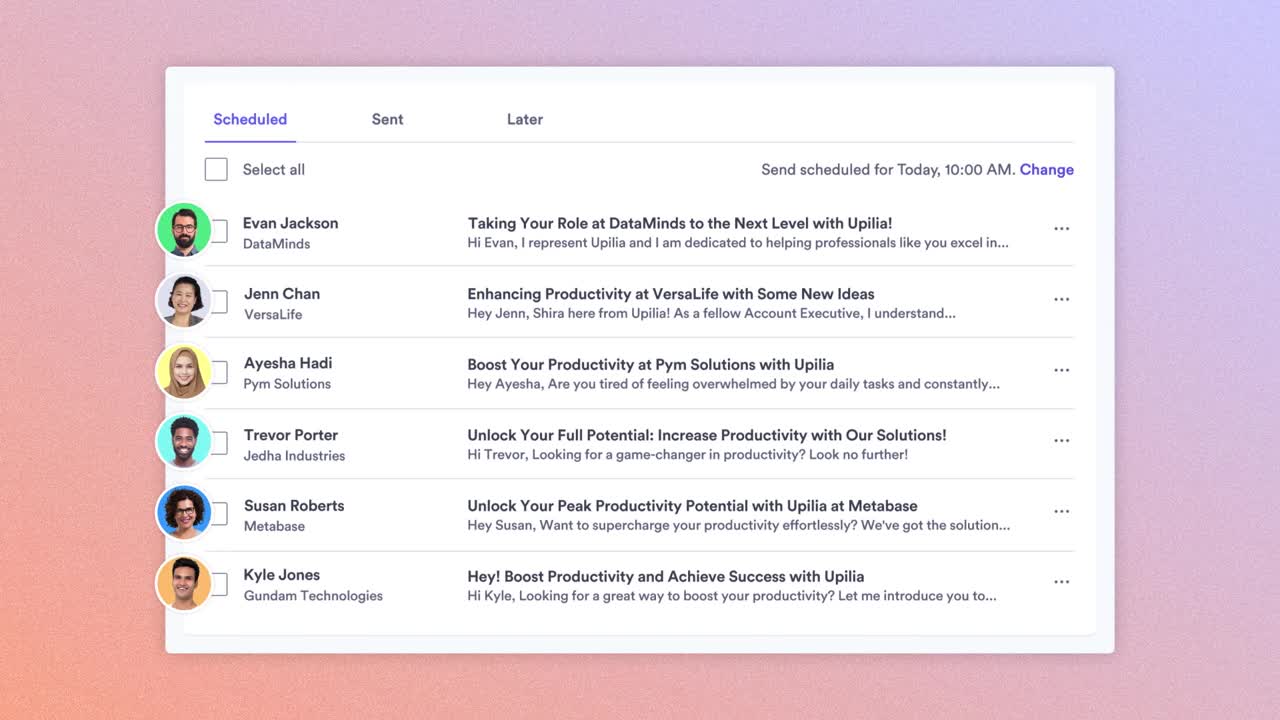Image resolution: width=1280 pixels, height=720 pixels.
Task: Return to the Scheduled tab
Action: 249,119
